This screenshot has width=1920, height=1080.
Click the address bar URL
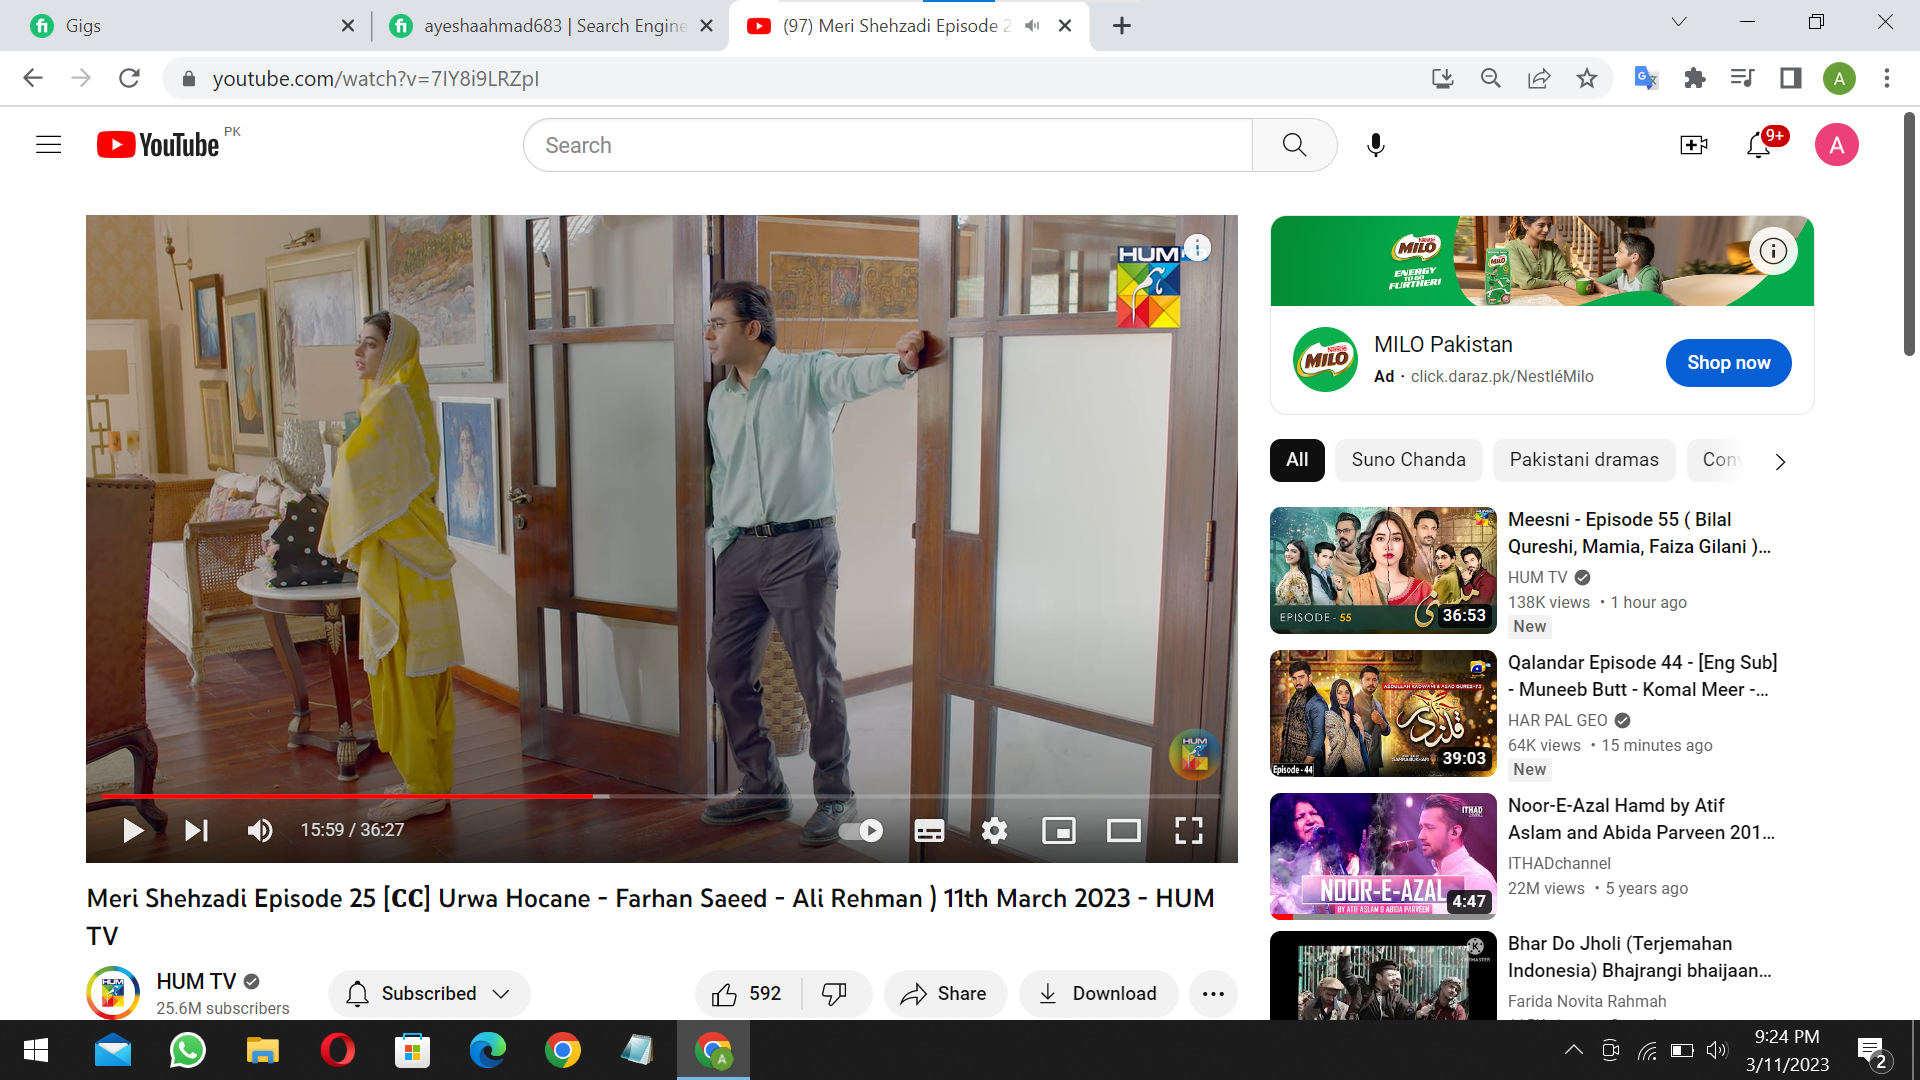tap(376, 78)
